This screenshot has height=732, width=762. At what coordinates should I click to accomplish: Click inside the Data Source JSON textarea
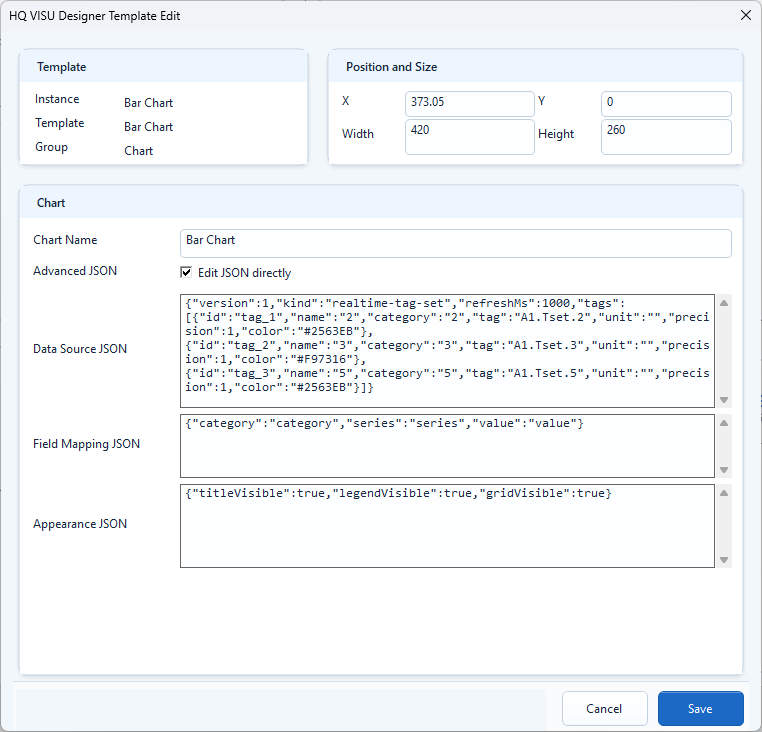tap(447, 350)
